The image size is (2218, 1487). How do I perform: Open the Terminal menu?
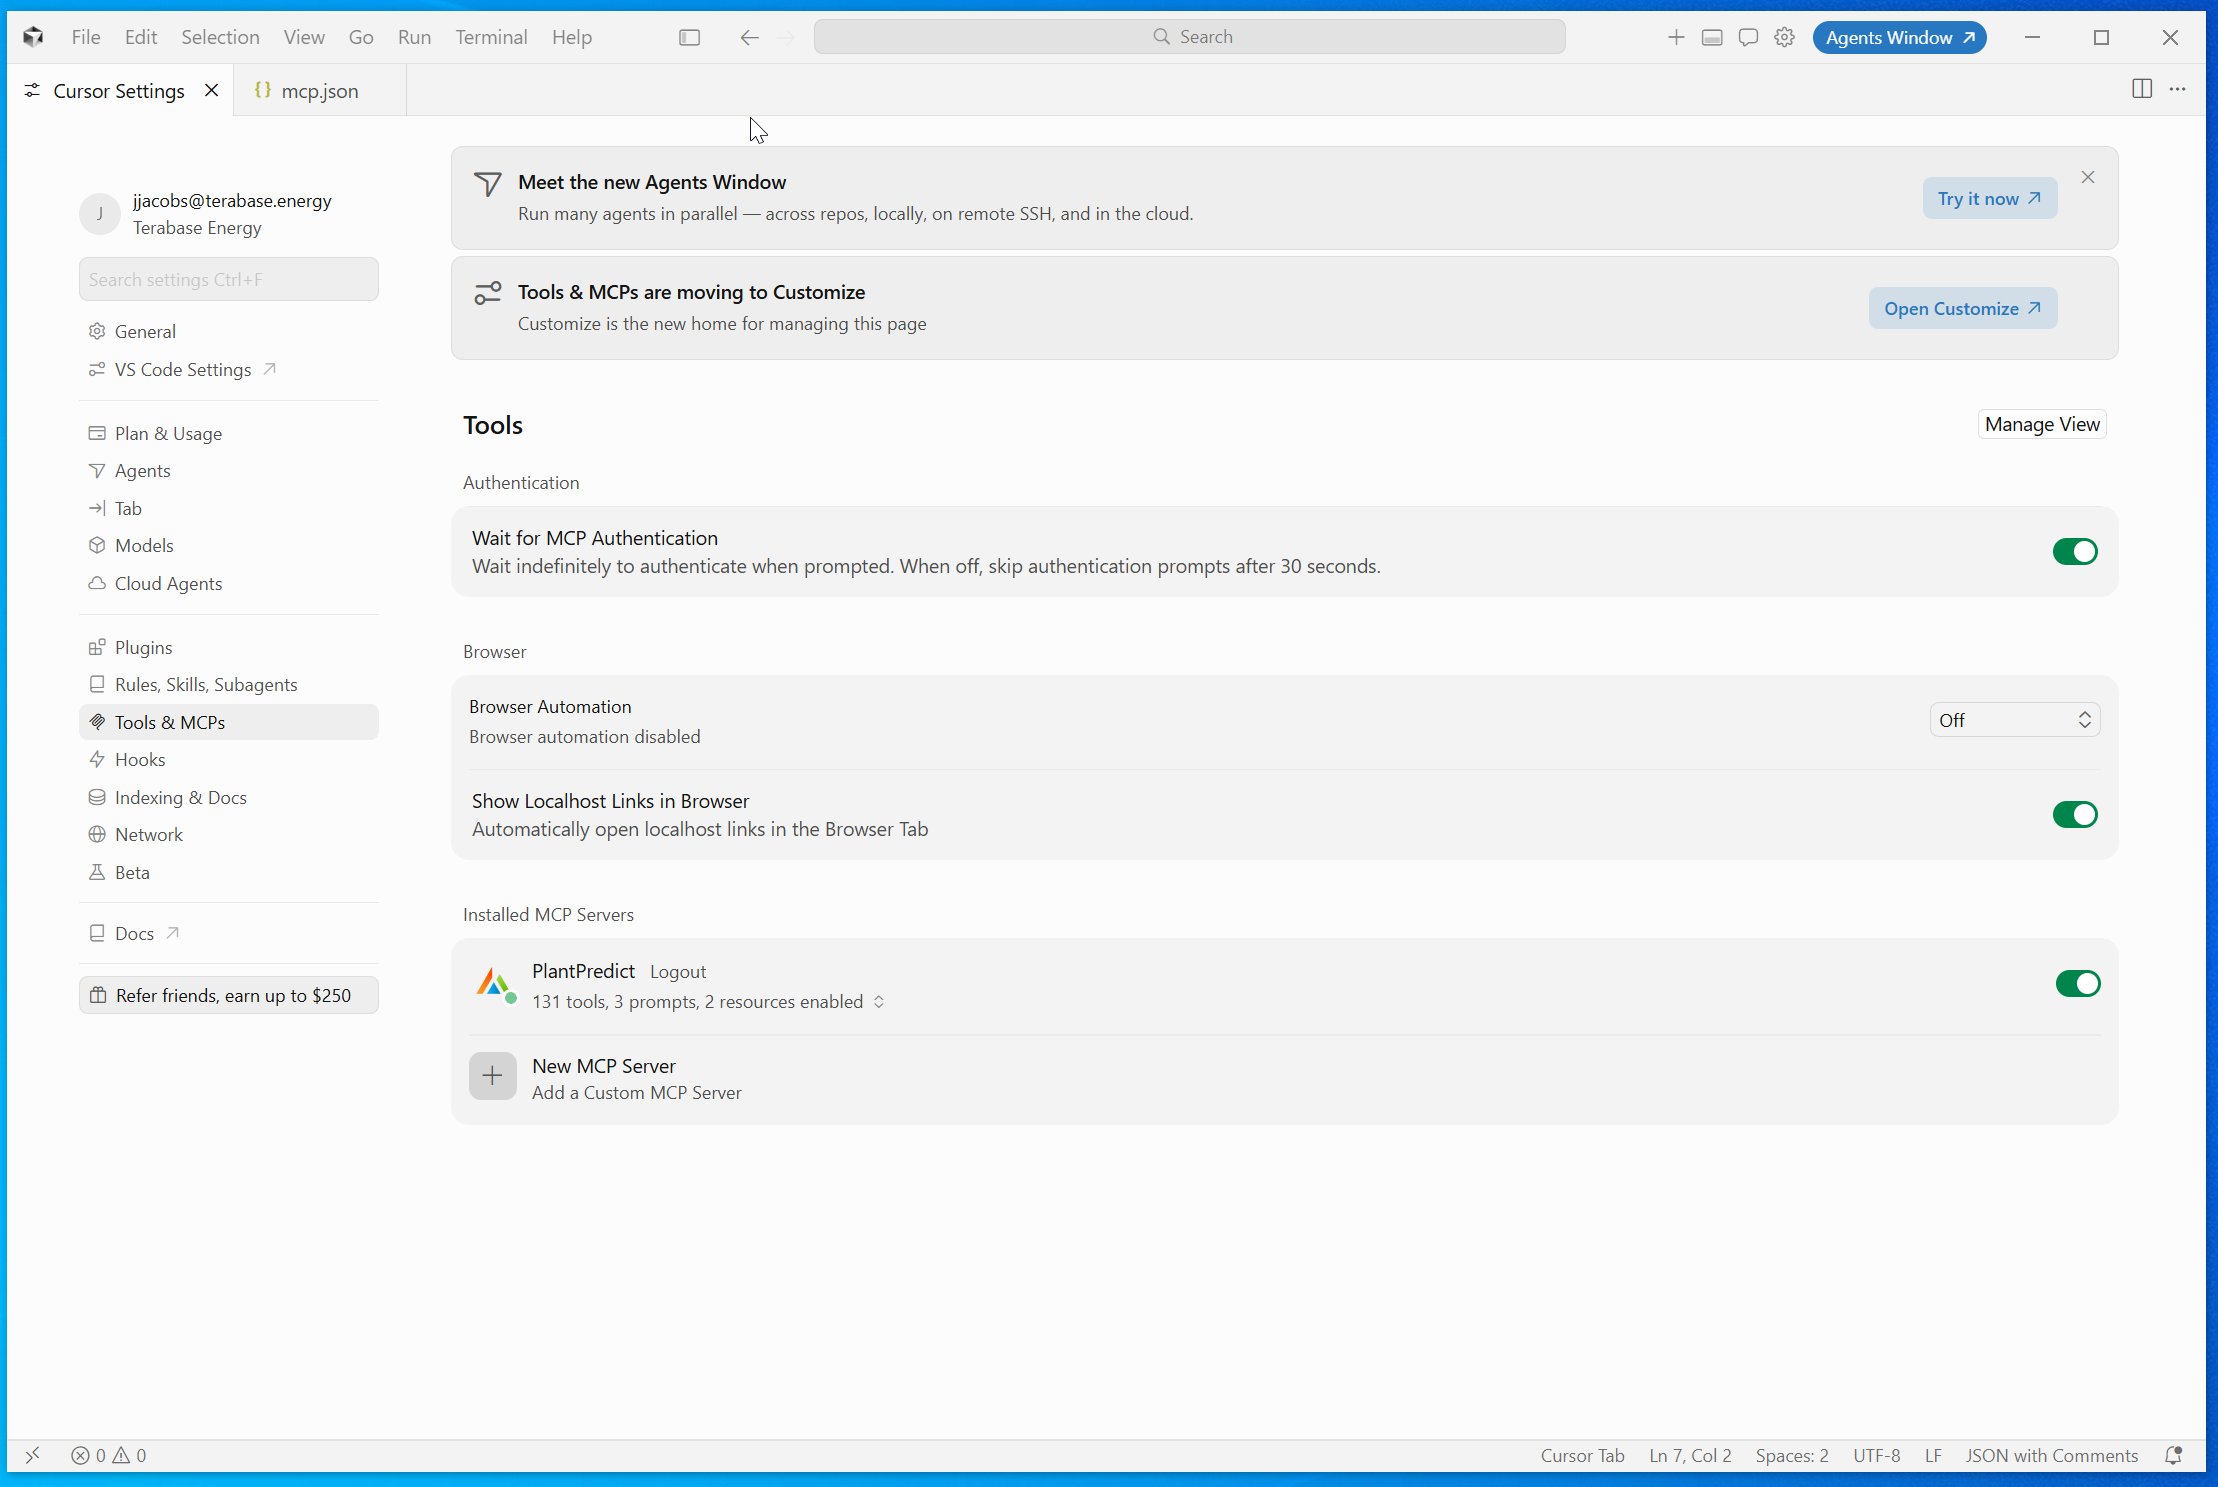[x=491, y=37]
